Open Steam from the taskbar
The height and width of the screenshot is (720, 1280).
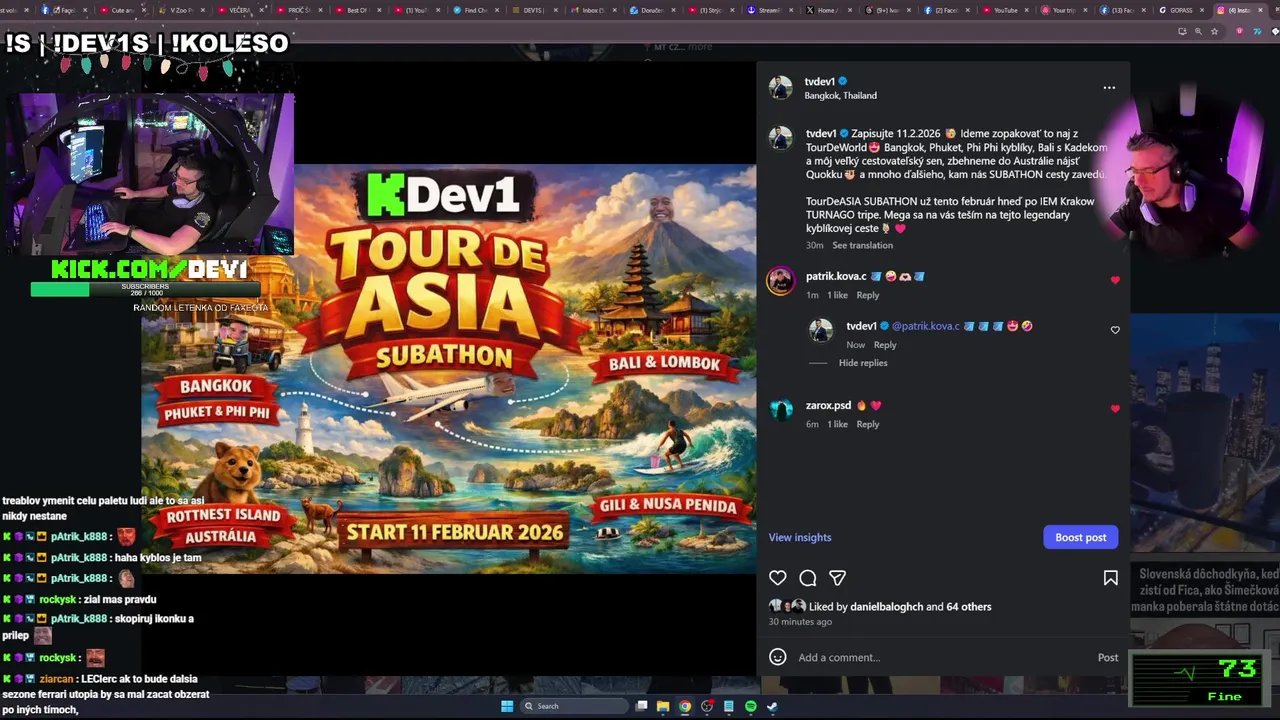coord(772,706)
